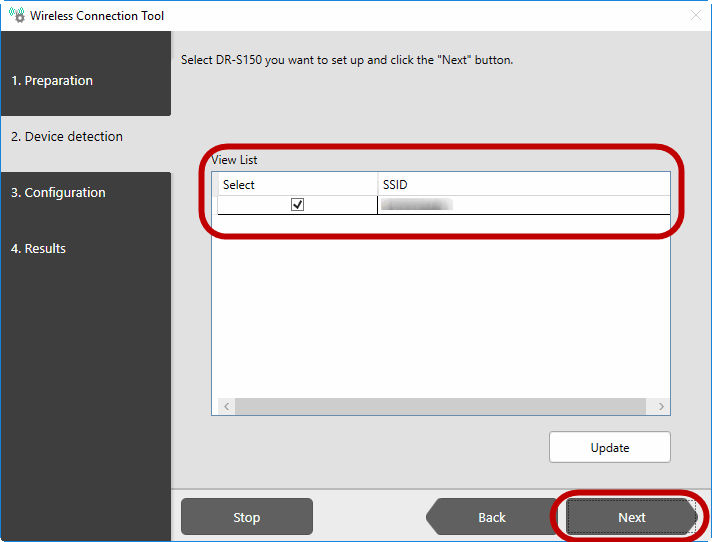Click the Stop button
The height and width of the screenshot is (542, 712).
click(246, 517)
